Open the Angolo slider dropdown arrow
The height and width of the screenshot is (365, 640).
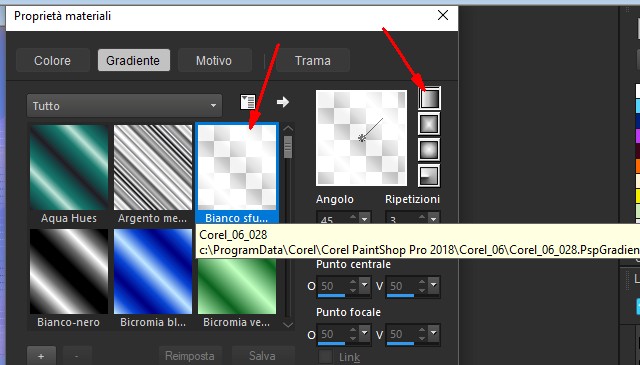pos(364,218)
